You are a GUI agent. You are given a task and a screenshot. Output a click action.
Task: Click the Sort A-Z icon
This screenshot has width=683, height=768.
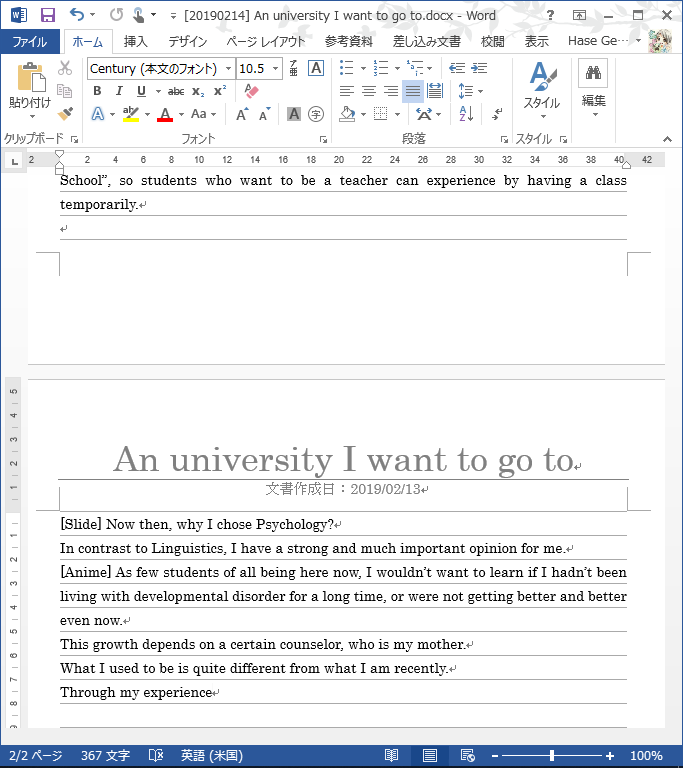[x=466, y=114]
